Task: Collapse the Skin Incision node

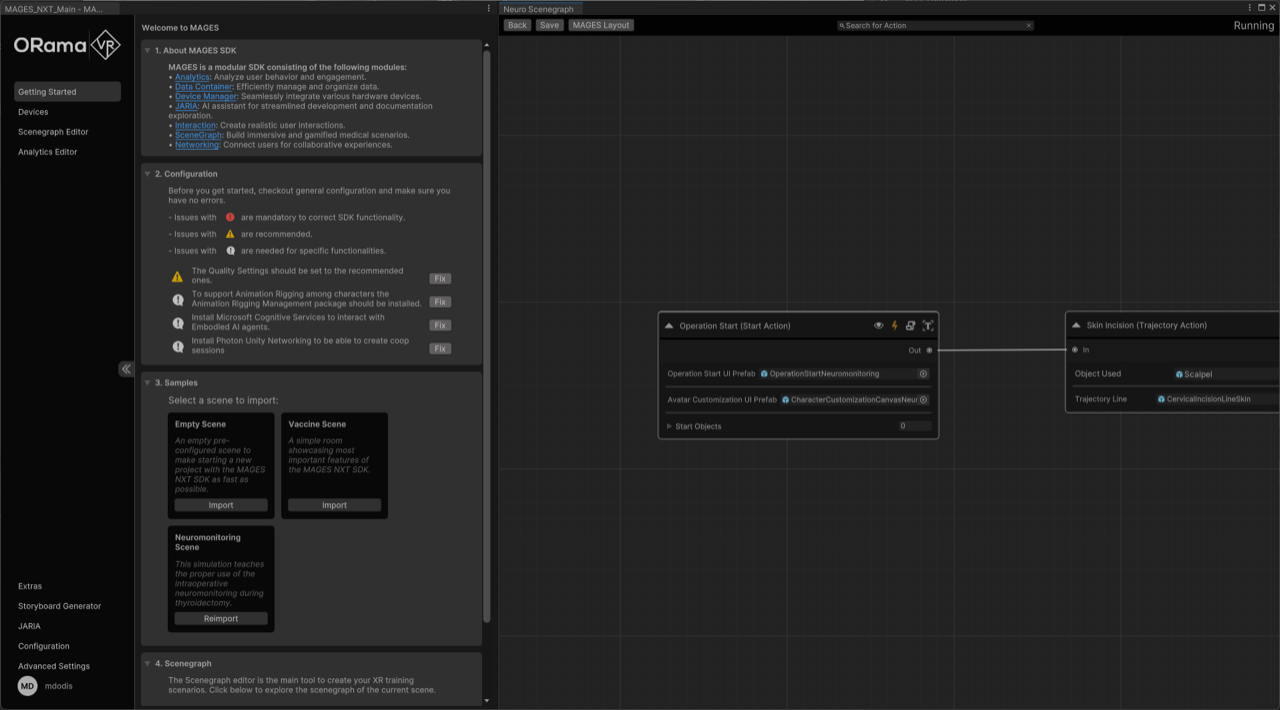Action: point(1077,324)
